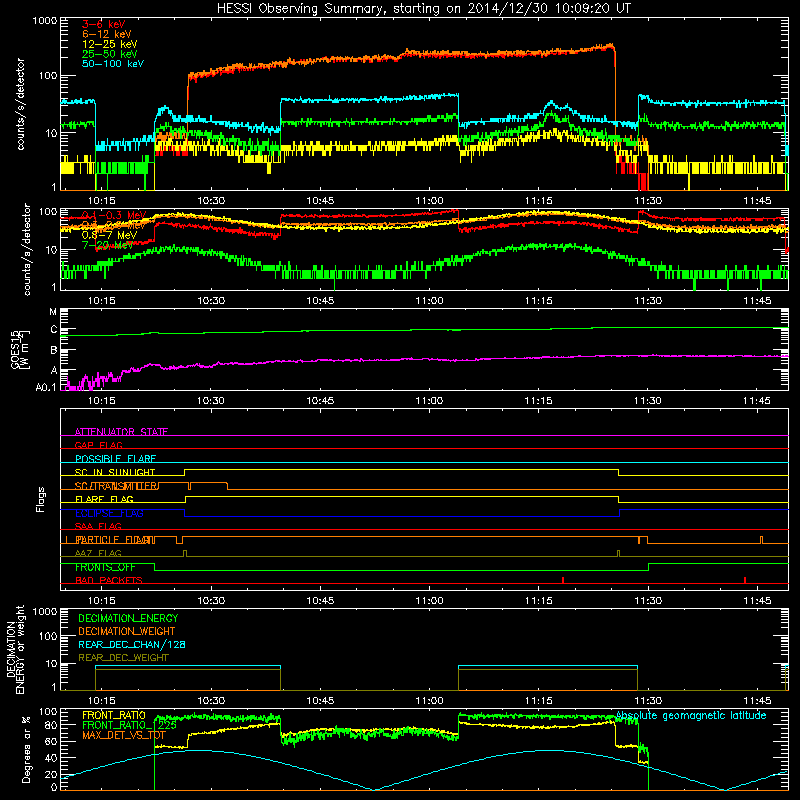The height and width of the screenshot is (800, 800).
Task: Select the 12-25 keV legend label
Action: (110, 44)
